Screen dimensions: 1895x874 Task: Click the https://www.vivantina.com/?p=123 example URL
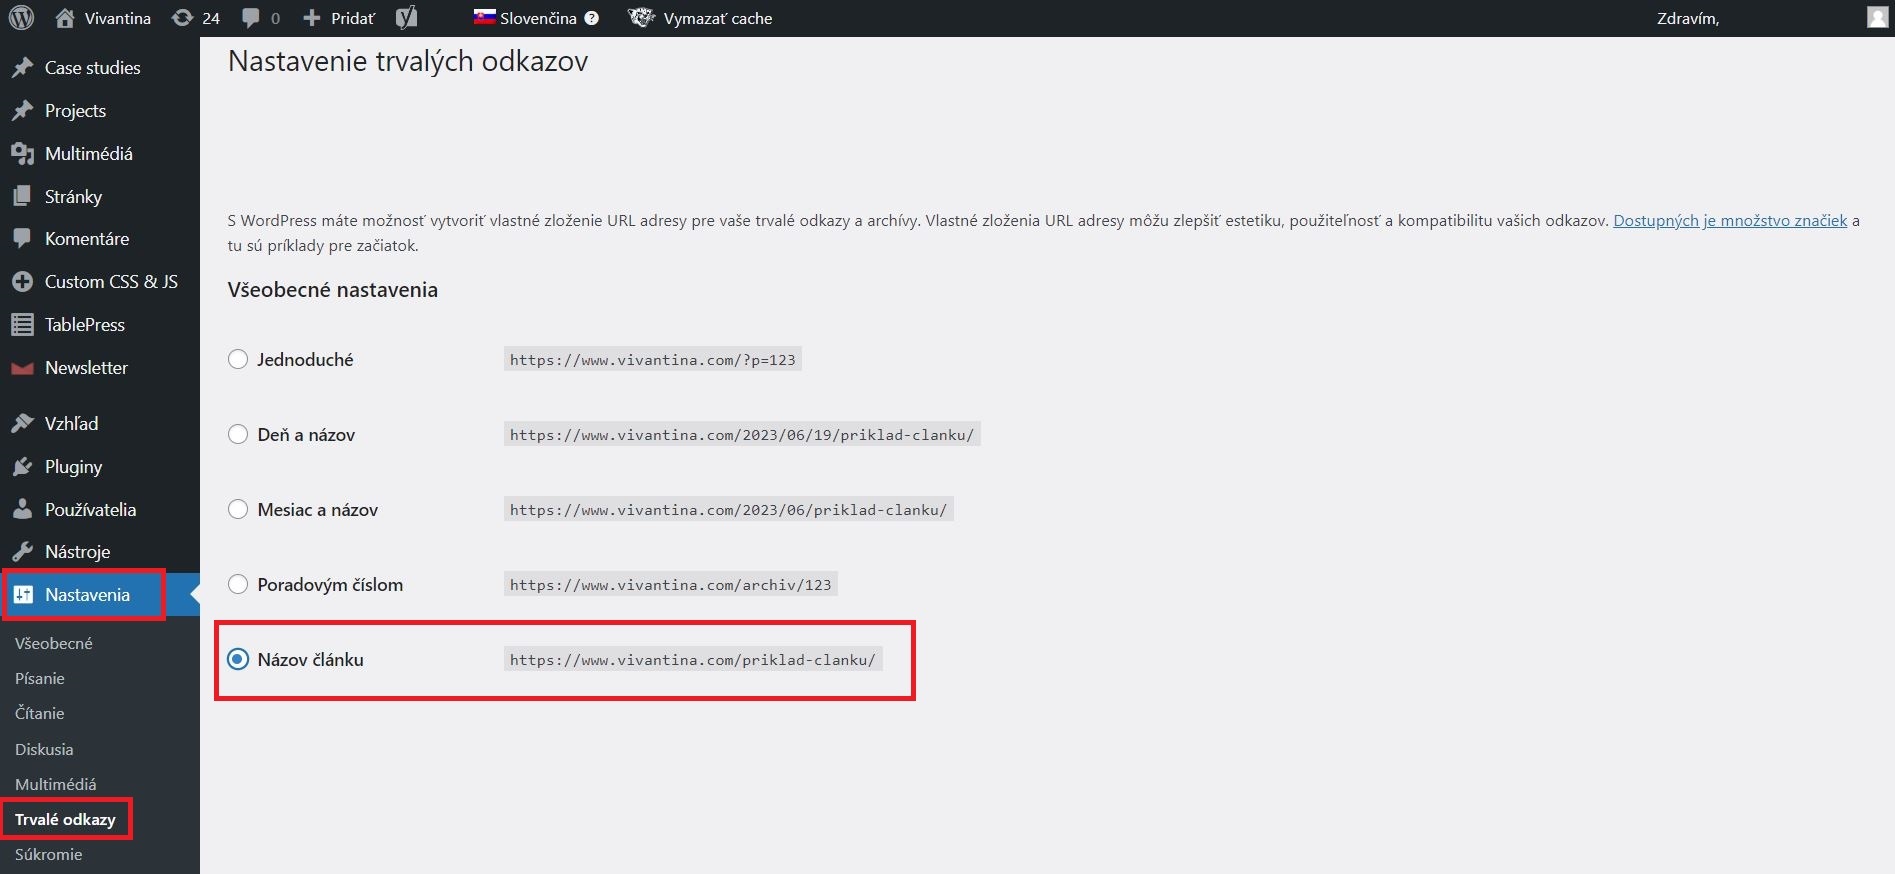[x=653, y=360]
